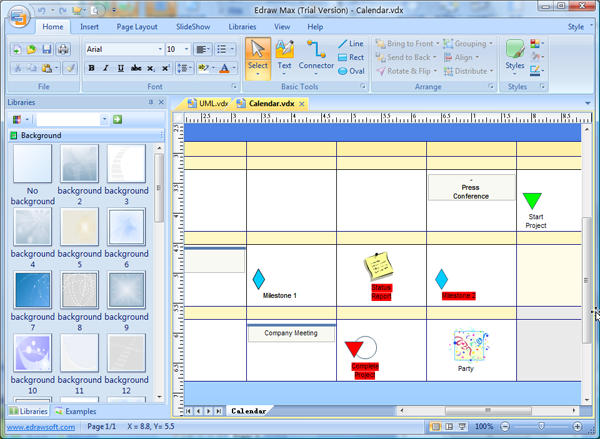Expand Rotate & Flip dropdown arrow
This screenshot has width=600, height=439.
click(435, 71)
